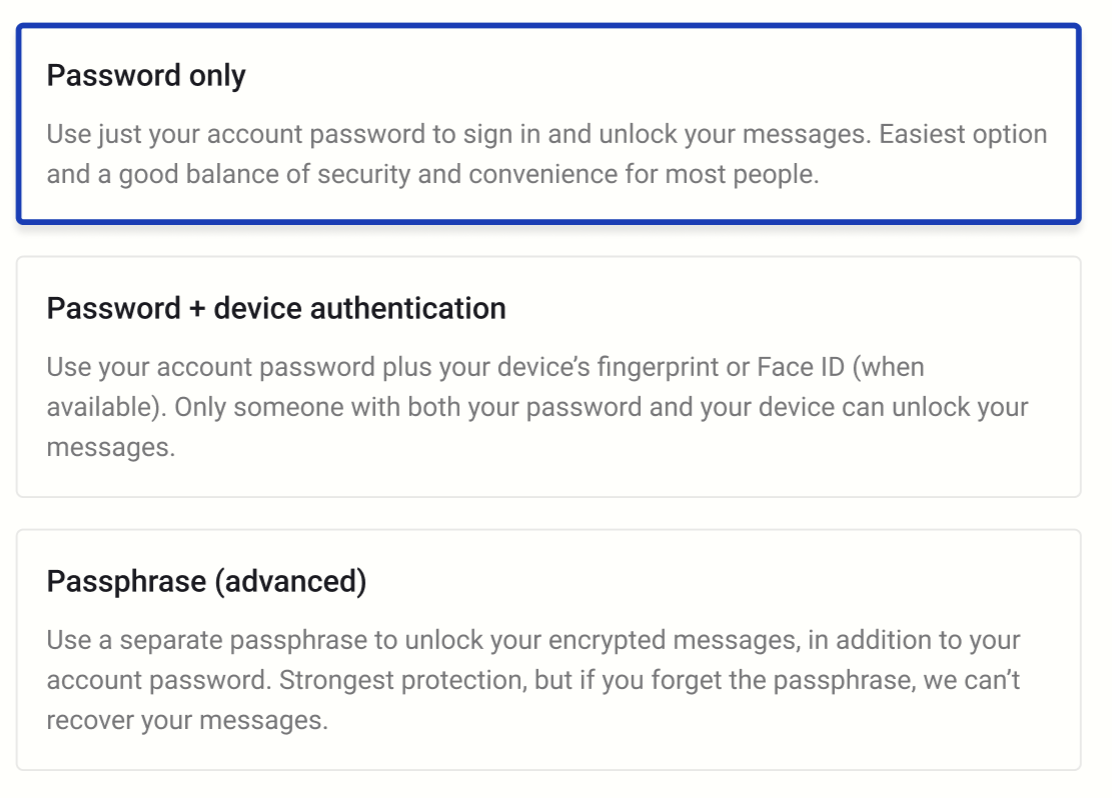Image resolution: width=1112 pixels, height=798 pixels.
Task: Select the Passphrase (advanced) option card
Action: point(548,649)
